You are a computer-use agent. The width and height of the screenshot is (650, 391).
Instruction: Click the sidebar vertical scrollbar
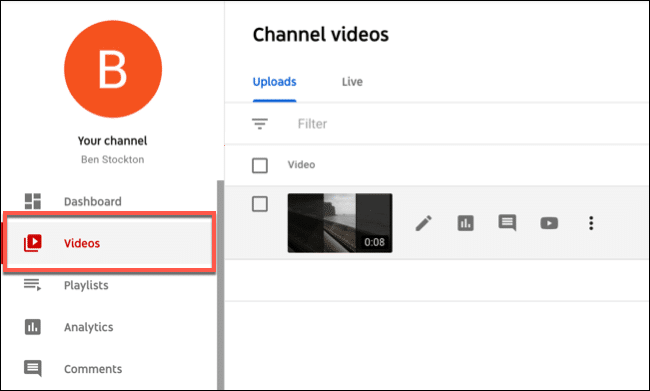click(220, 285)
